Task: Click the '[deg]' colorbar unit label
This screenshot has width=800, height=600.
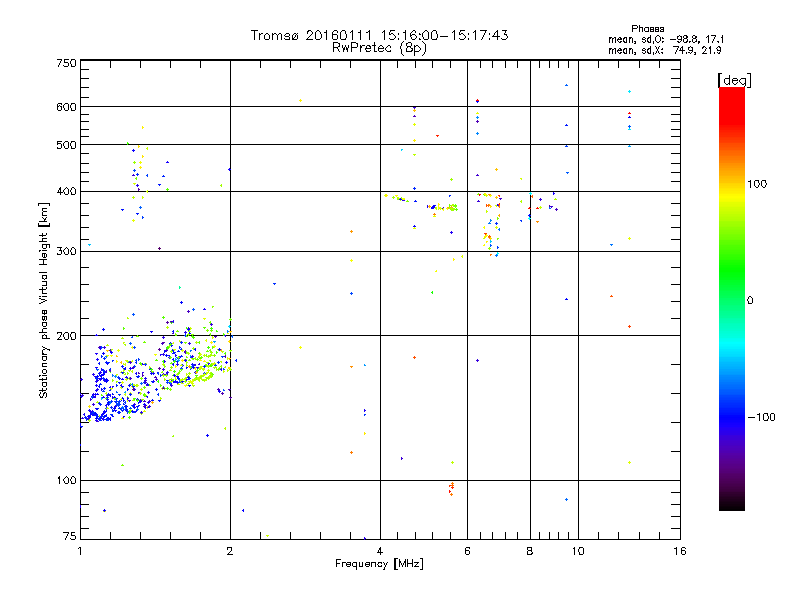Action: point(734,80)
